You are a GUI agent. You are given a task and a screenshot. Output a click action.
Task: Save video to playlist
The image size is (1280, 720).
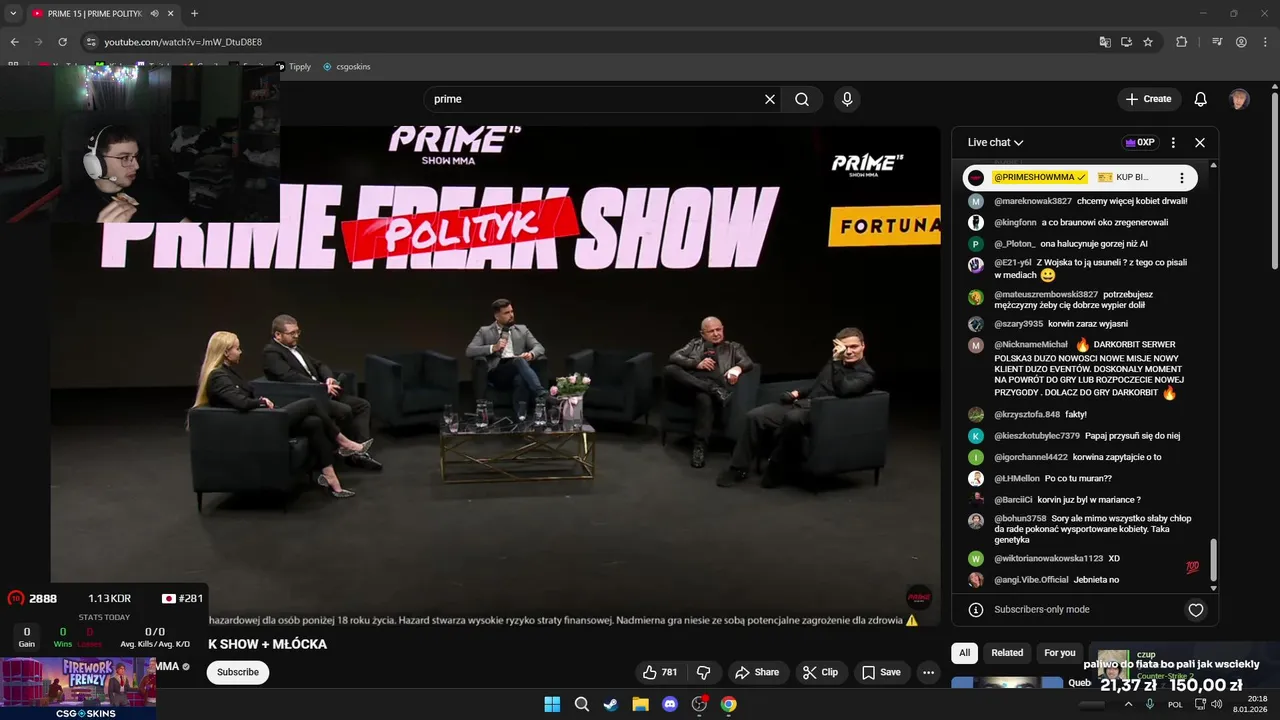881,672
